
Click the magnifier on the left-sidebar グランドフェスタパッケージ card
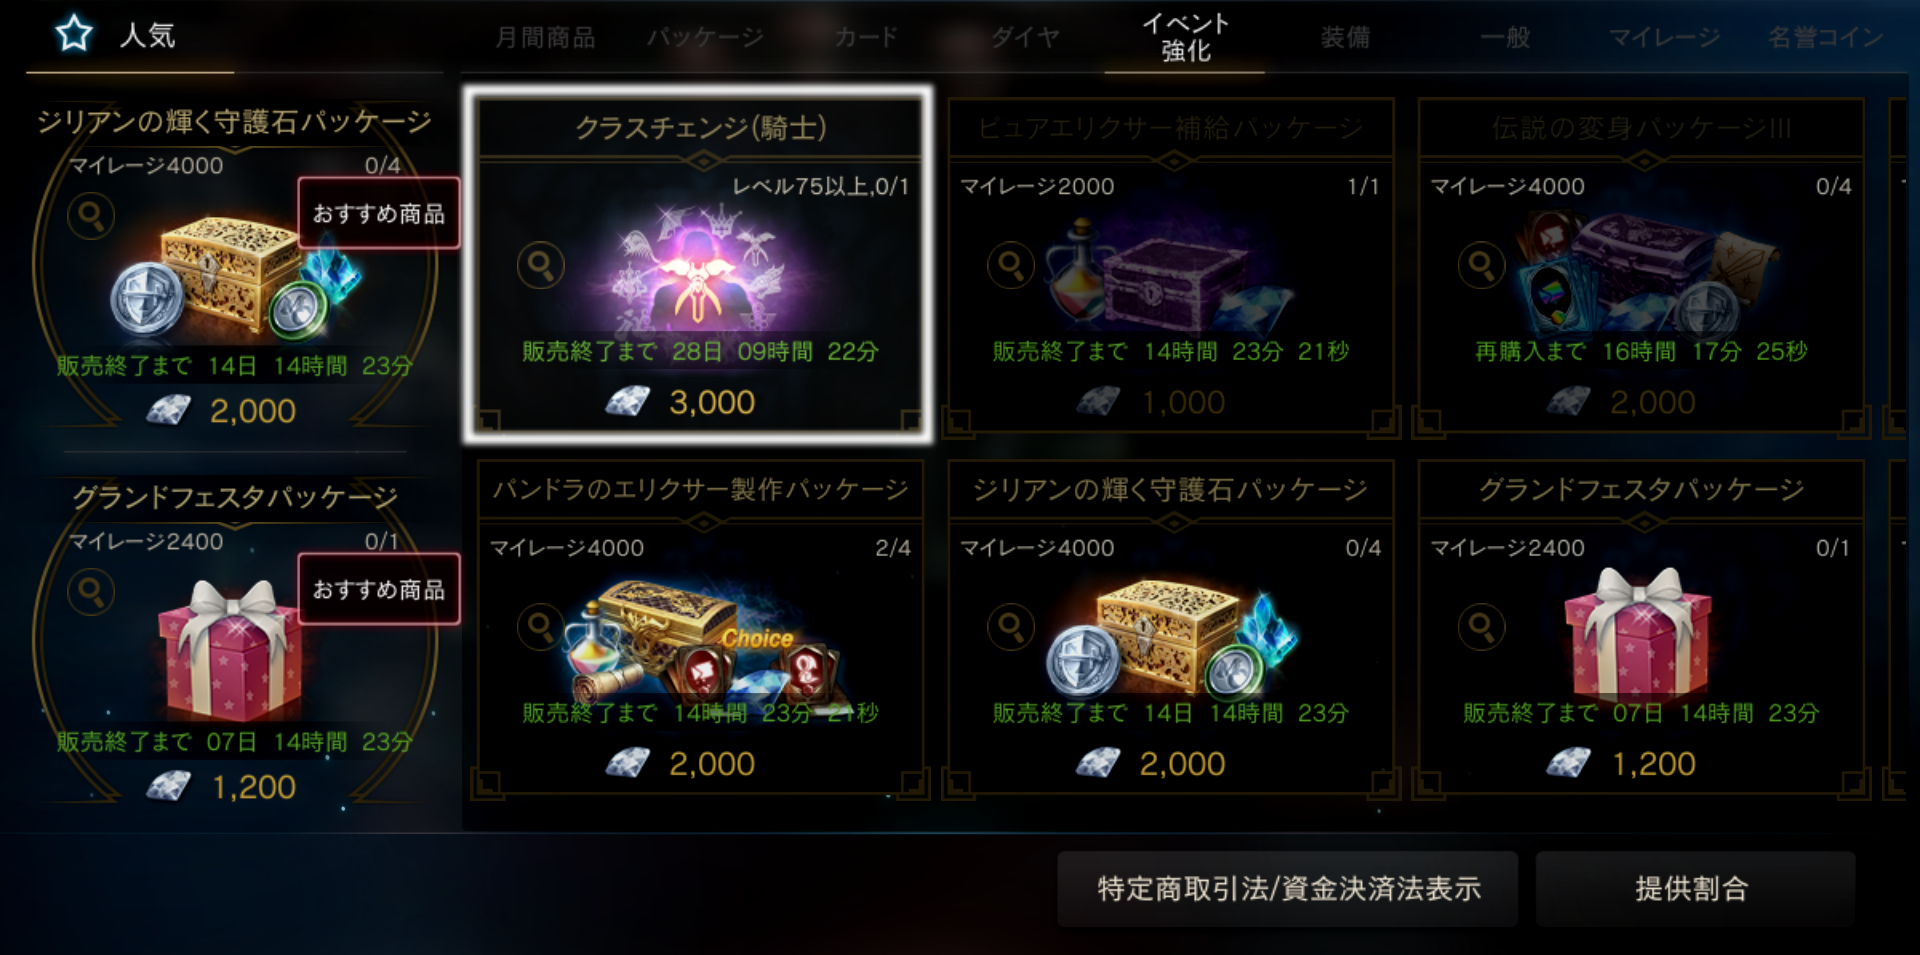tap(91, 592)
